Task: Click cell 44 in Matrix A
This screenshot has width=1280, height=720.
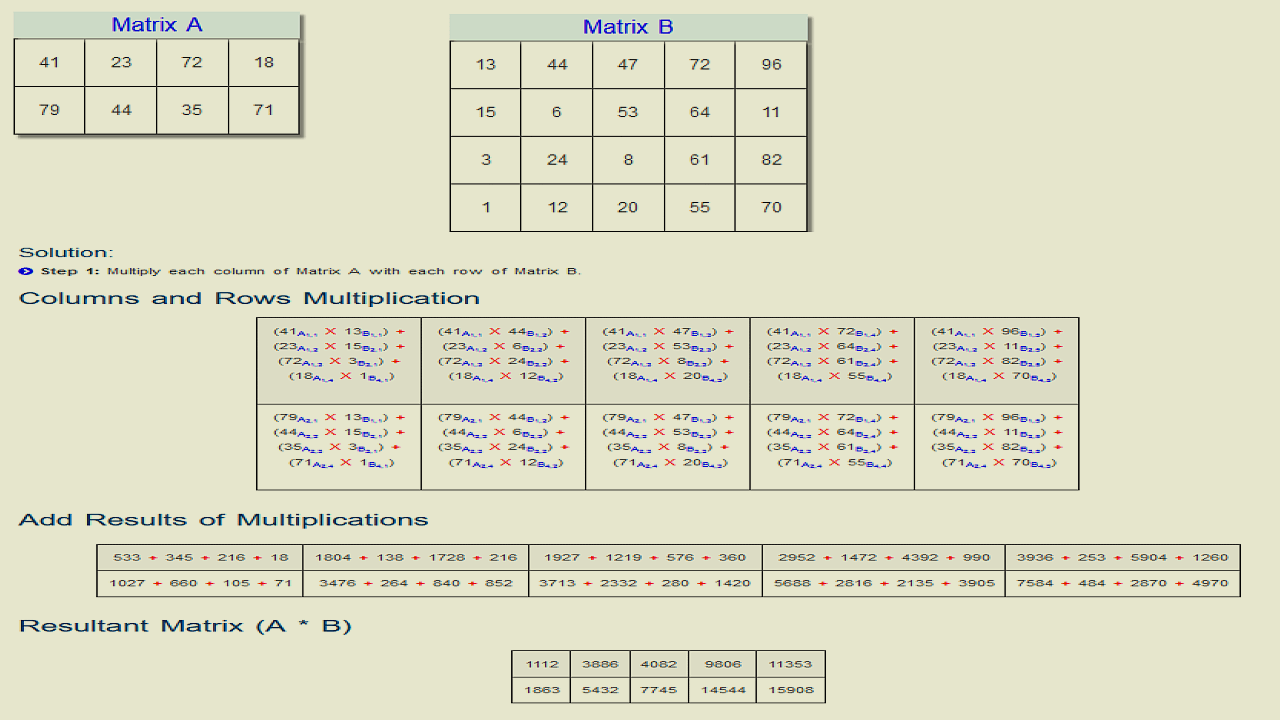Action: (x=121, y=110)
